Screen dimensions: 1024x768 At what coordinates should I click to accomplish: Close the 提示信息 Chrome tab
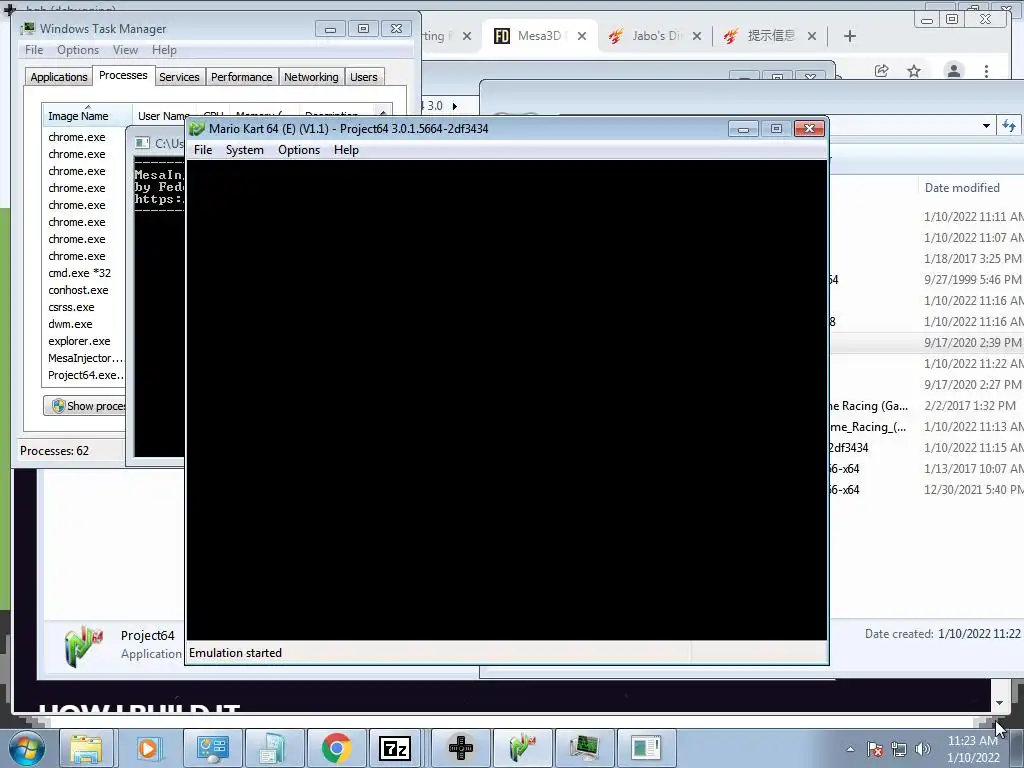click(812, 36)
